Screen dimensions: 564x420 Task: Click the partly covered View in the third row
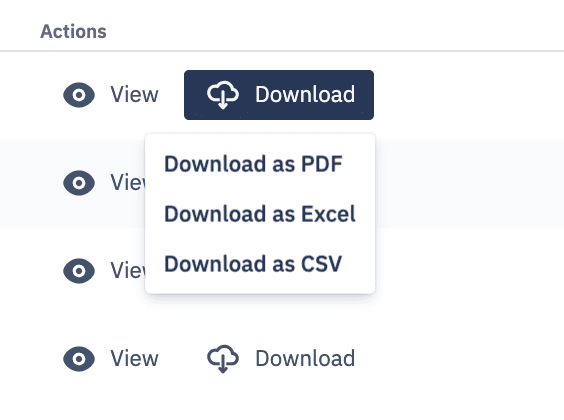tap(128, 271)
